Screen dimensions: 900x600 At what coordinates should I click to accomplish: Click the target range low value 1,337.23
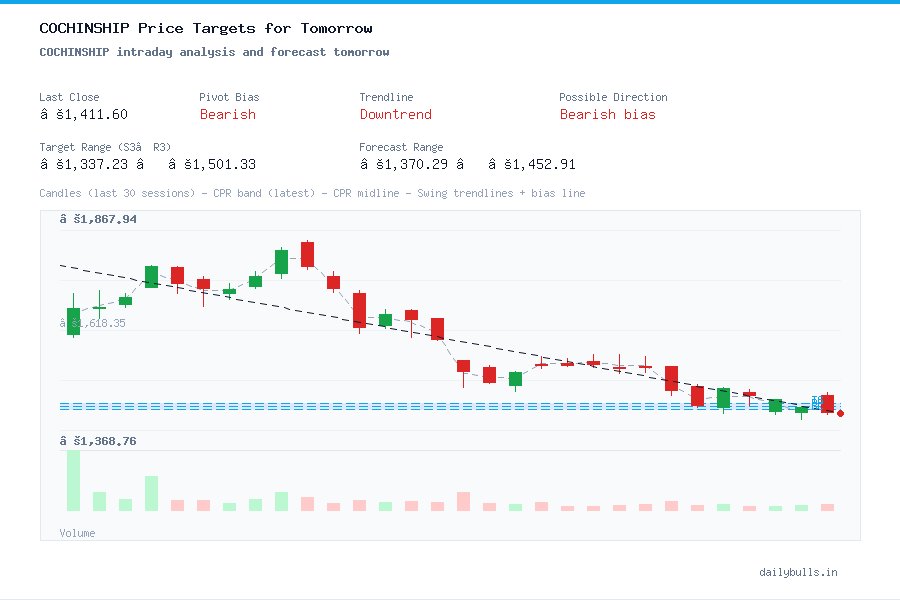(x=84, y=164)
